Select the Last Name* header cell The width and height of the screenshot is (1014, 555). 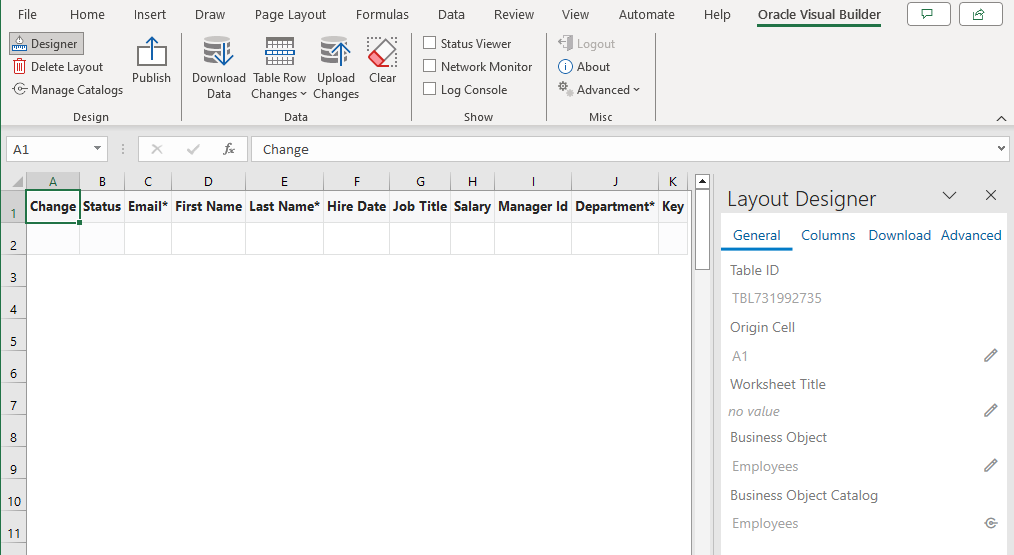click(x=285, y=206)
